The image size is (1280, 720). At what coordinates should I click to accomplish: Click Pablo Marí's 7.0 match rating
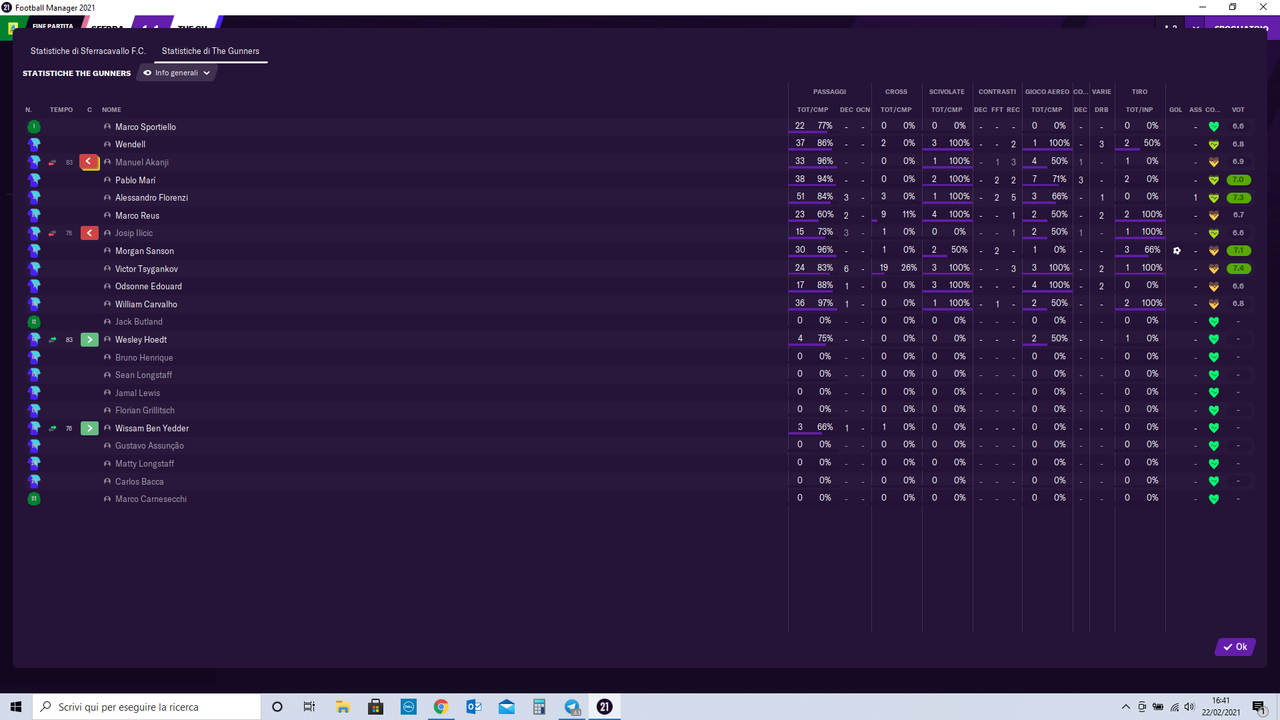click(1238, 180)
